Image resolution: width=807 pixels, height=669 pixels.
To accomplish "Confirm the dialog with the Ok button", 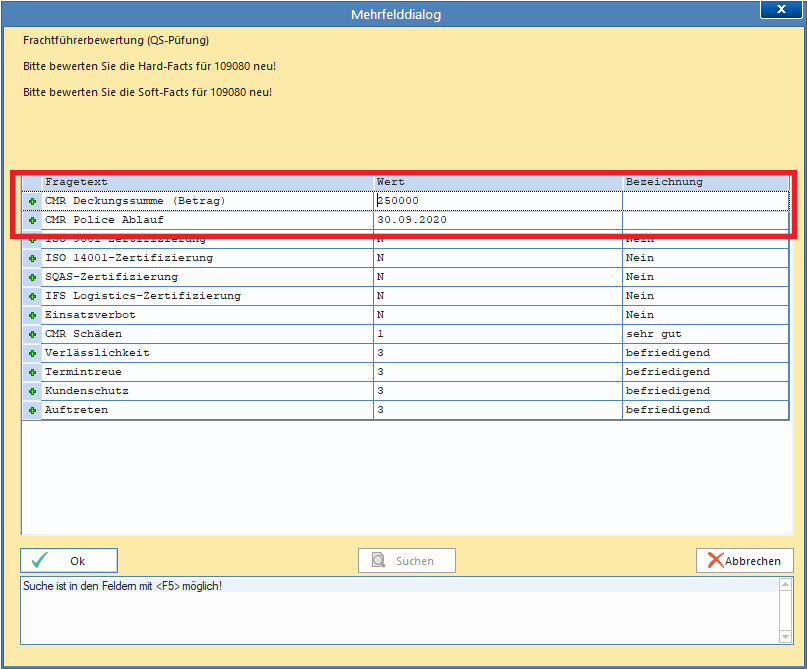I will 69,560.
